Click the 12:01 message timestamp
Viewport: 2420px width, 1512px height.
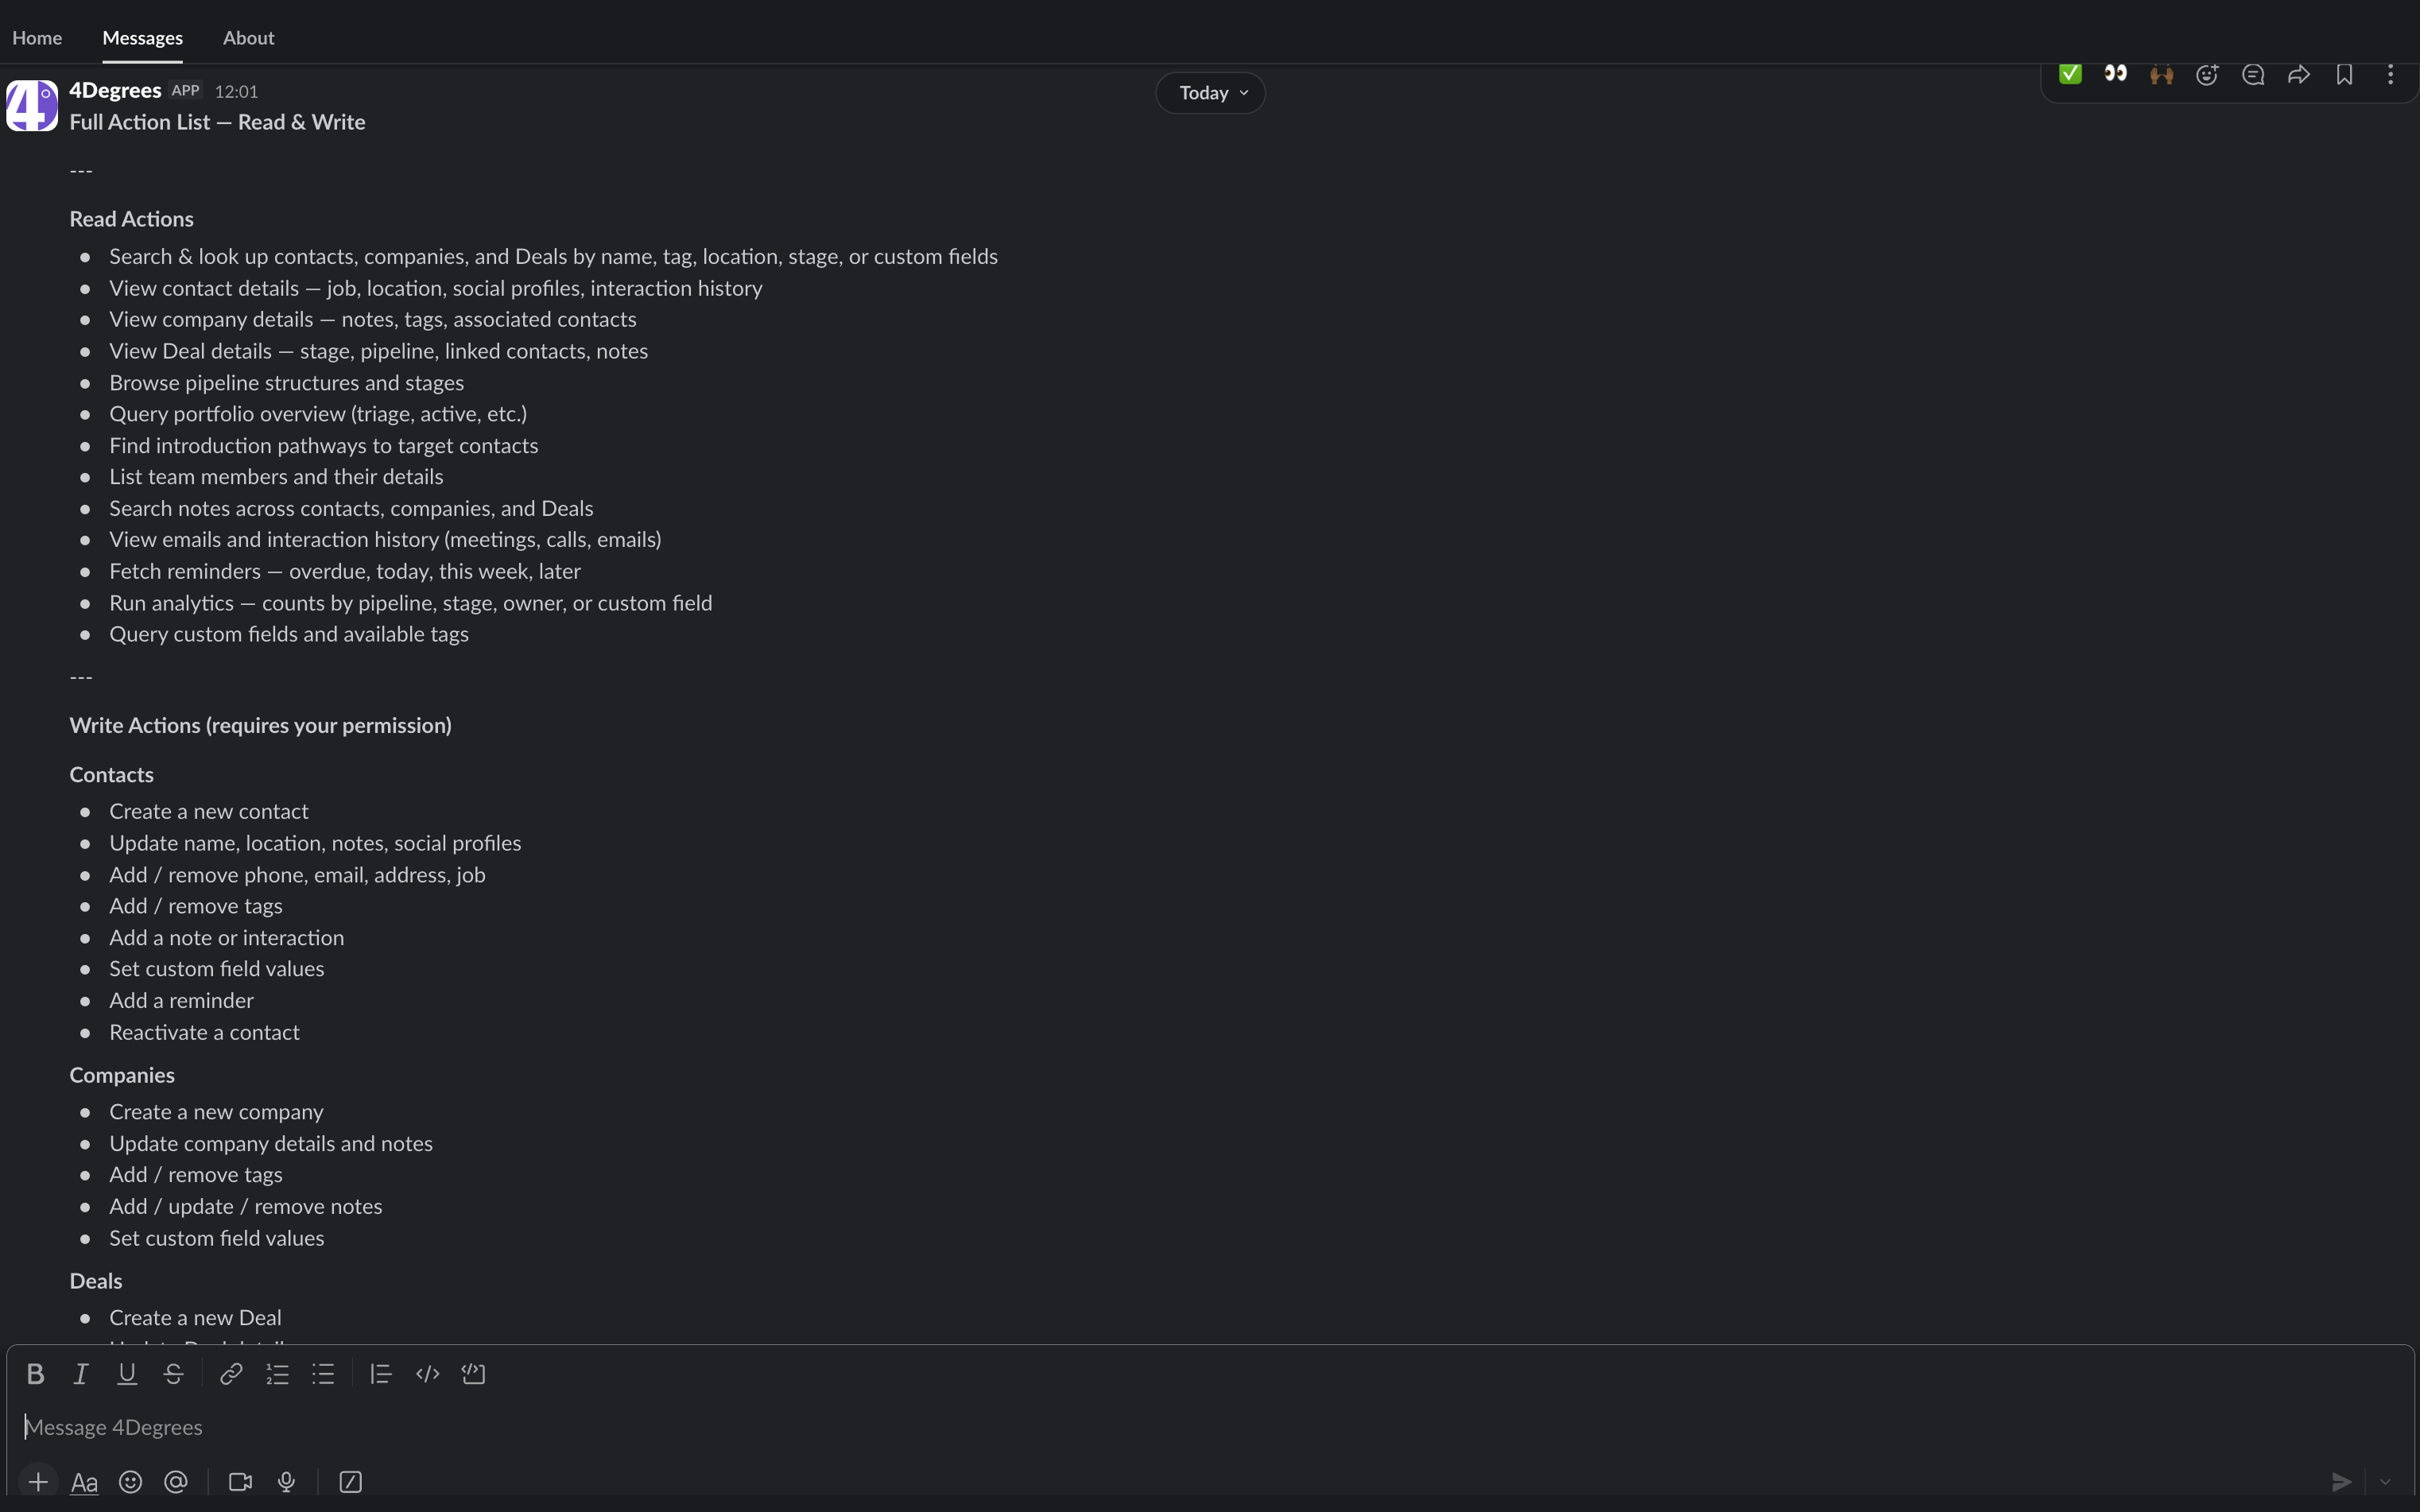pyautogui.click(x=236, y=91)
